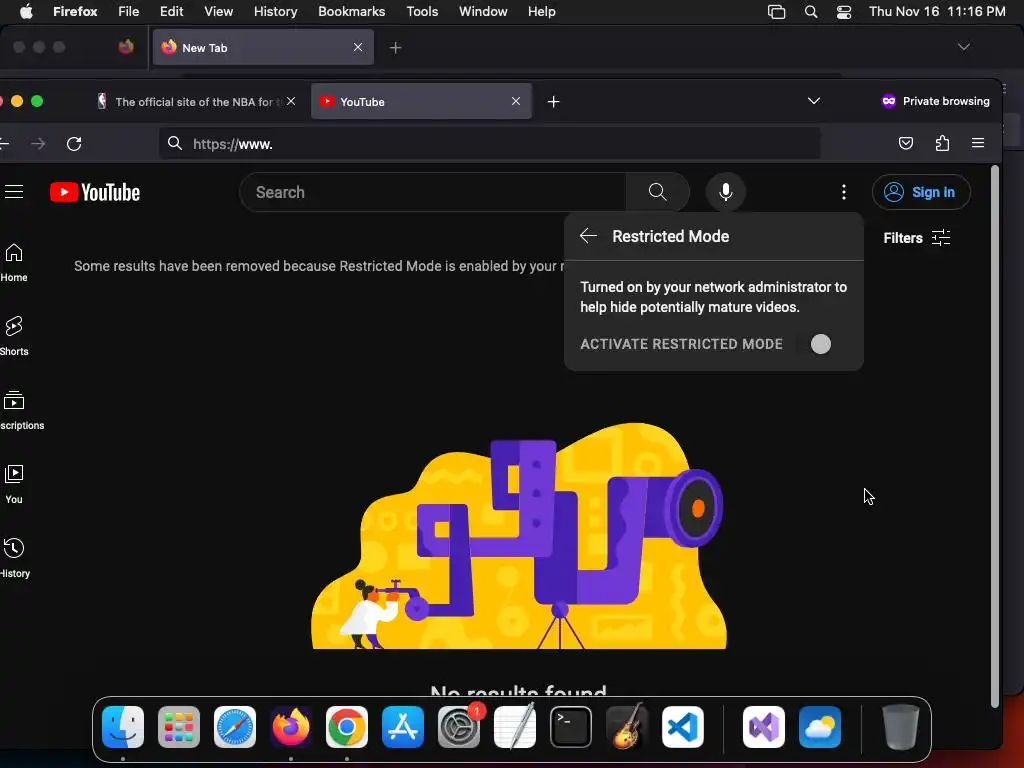The image size is (1024, 768).
Task: Click the YouTube logo
Action: coord(95,192)
